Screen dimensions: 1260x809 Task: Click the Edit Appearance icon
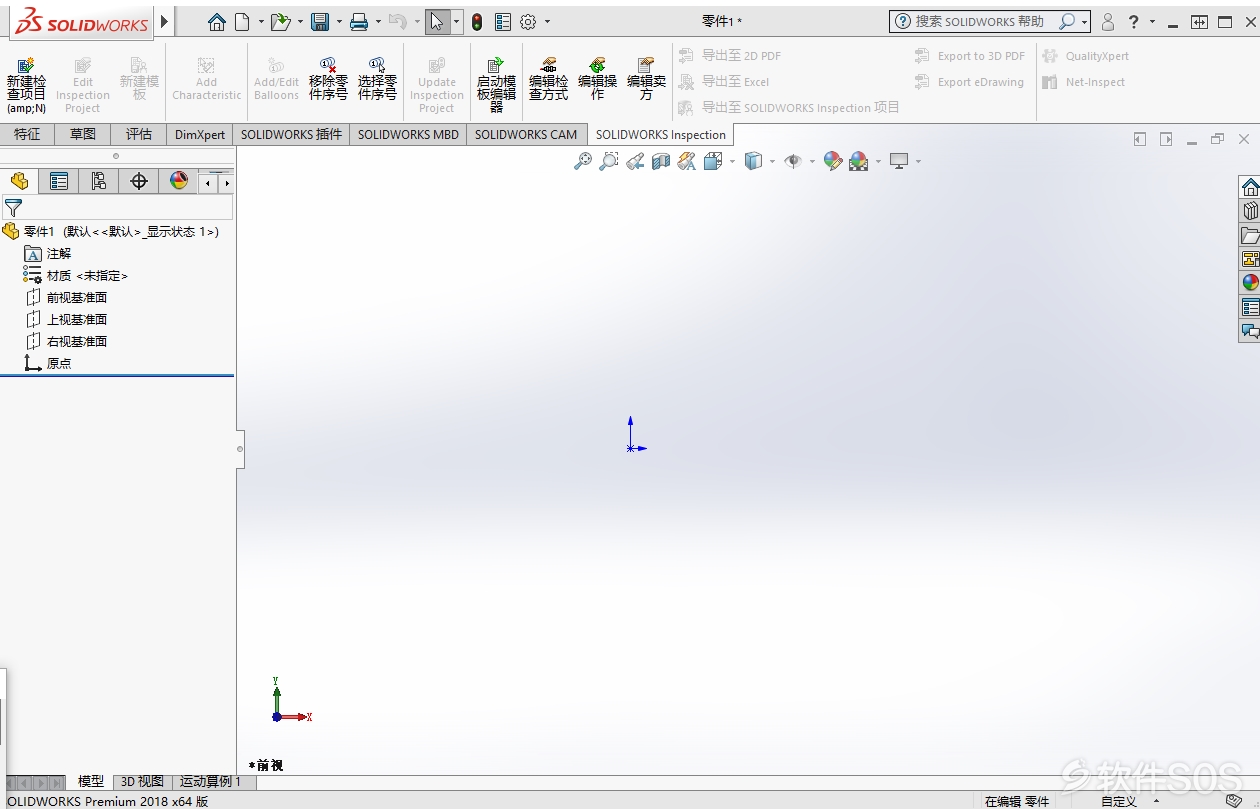coord(832,161)
